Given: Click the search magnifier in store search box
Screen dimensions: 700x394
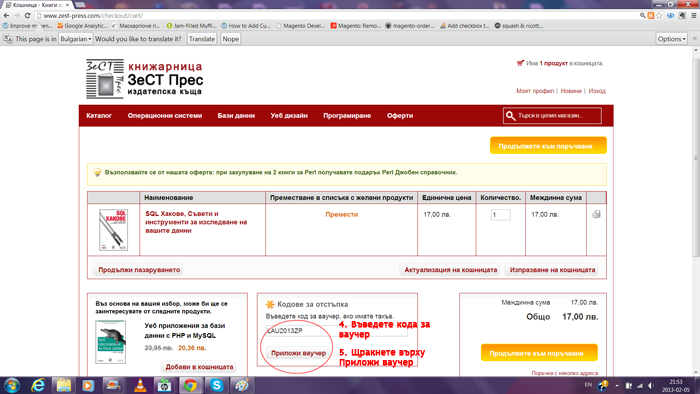Looking at the screenshot, I should coord(510,116).
